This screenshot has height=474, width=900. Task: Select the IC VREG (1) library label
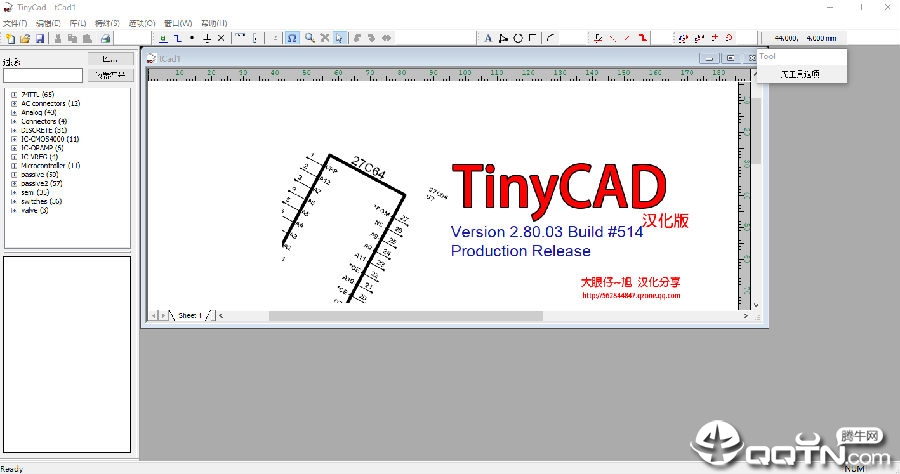40,157
